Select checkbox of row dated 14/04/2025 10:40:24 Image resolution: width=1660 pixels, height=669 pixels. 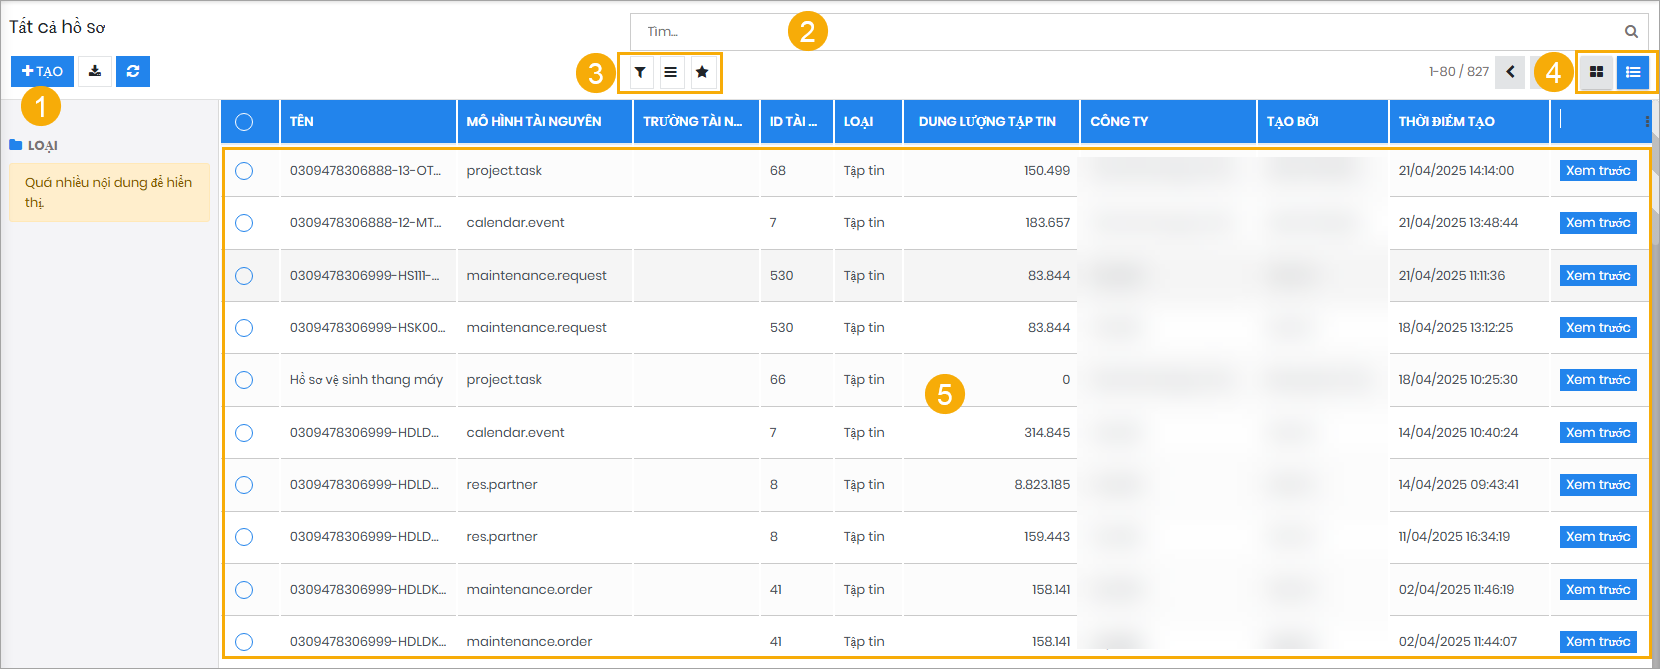(x=244, y=433)
